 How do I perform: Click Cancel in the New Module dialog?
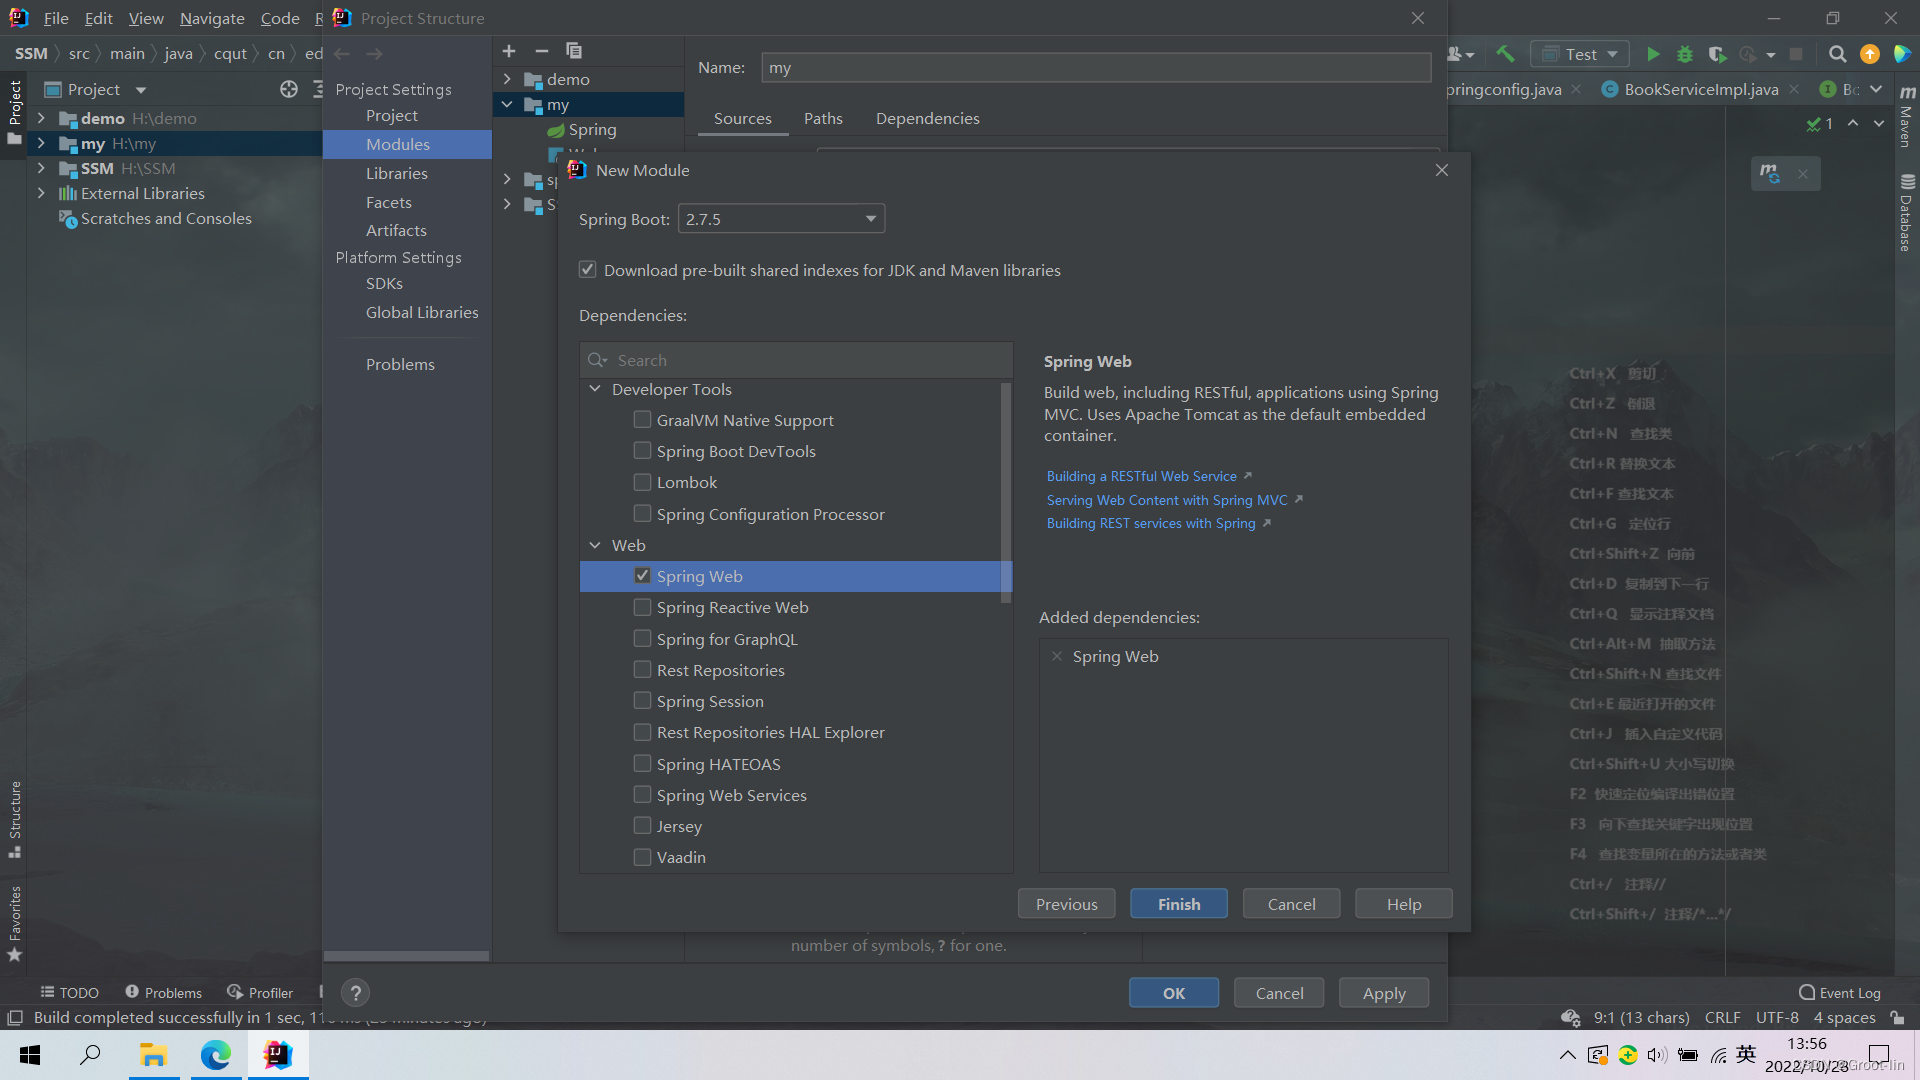pos(1291,904)
